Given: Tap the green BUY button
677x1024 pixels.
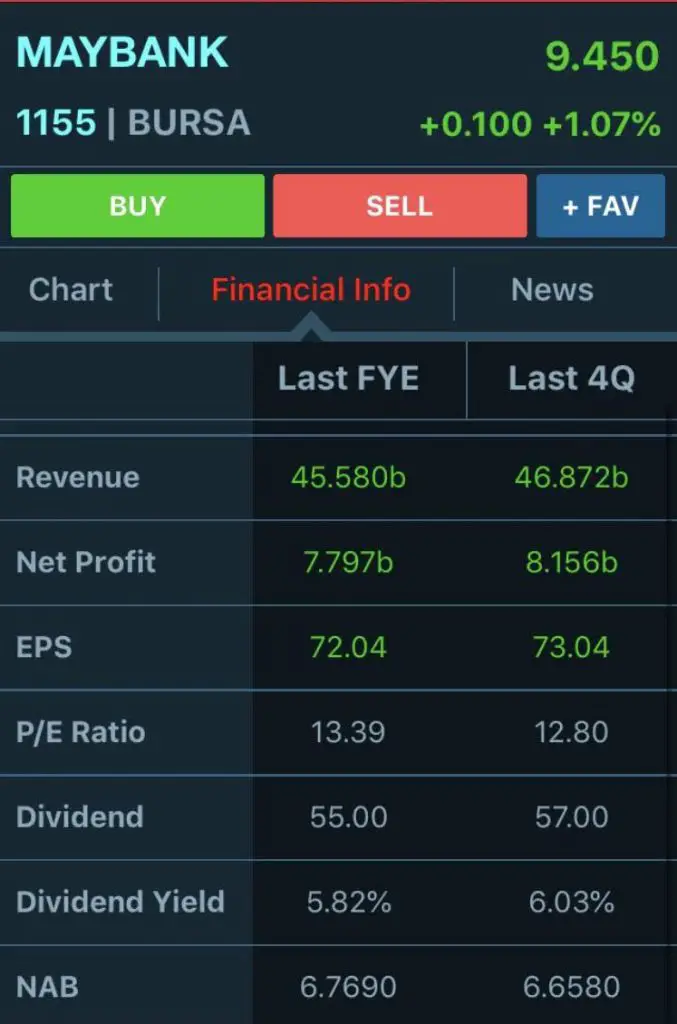Looking at the screenshot, I should coord(138,206).
